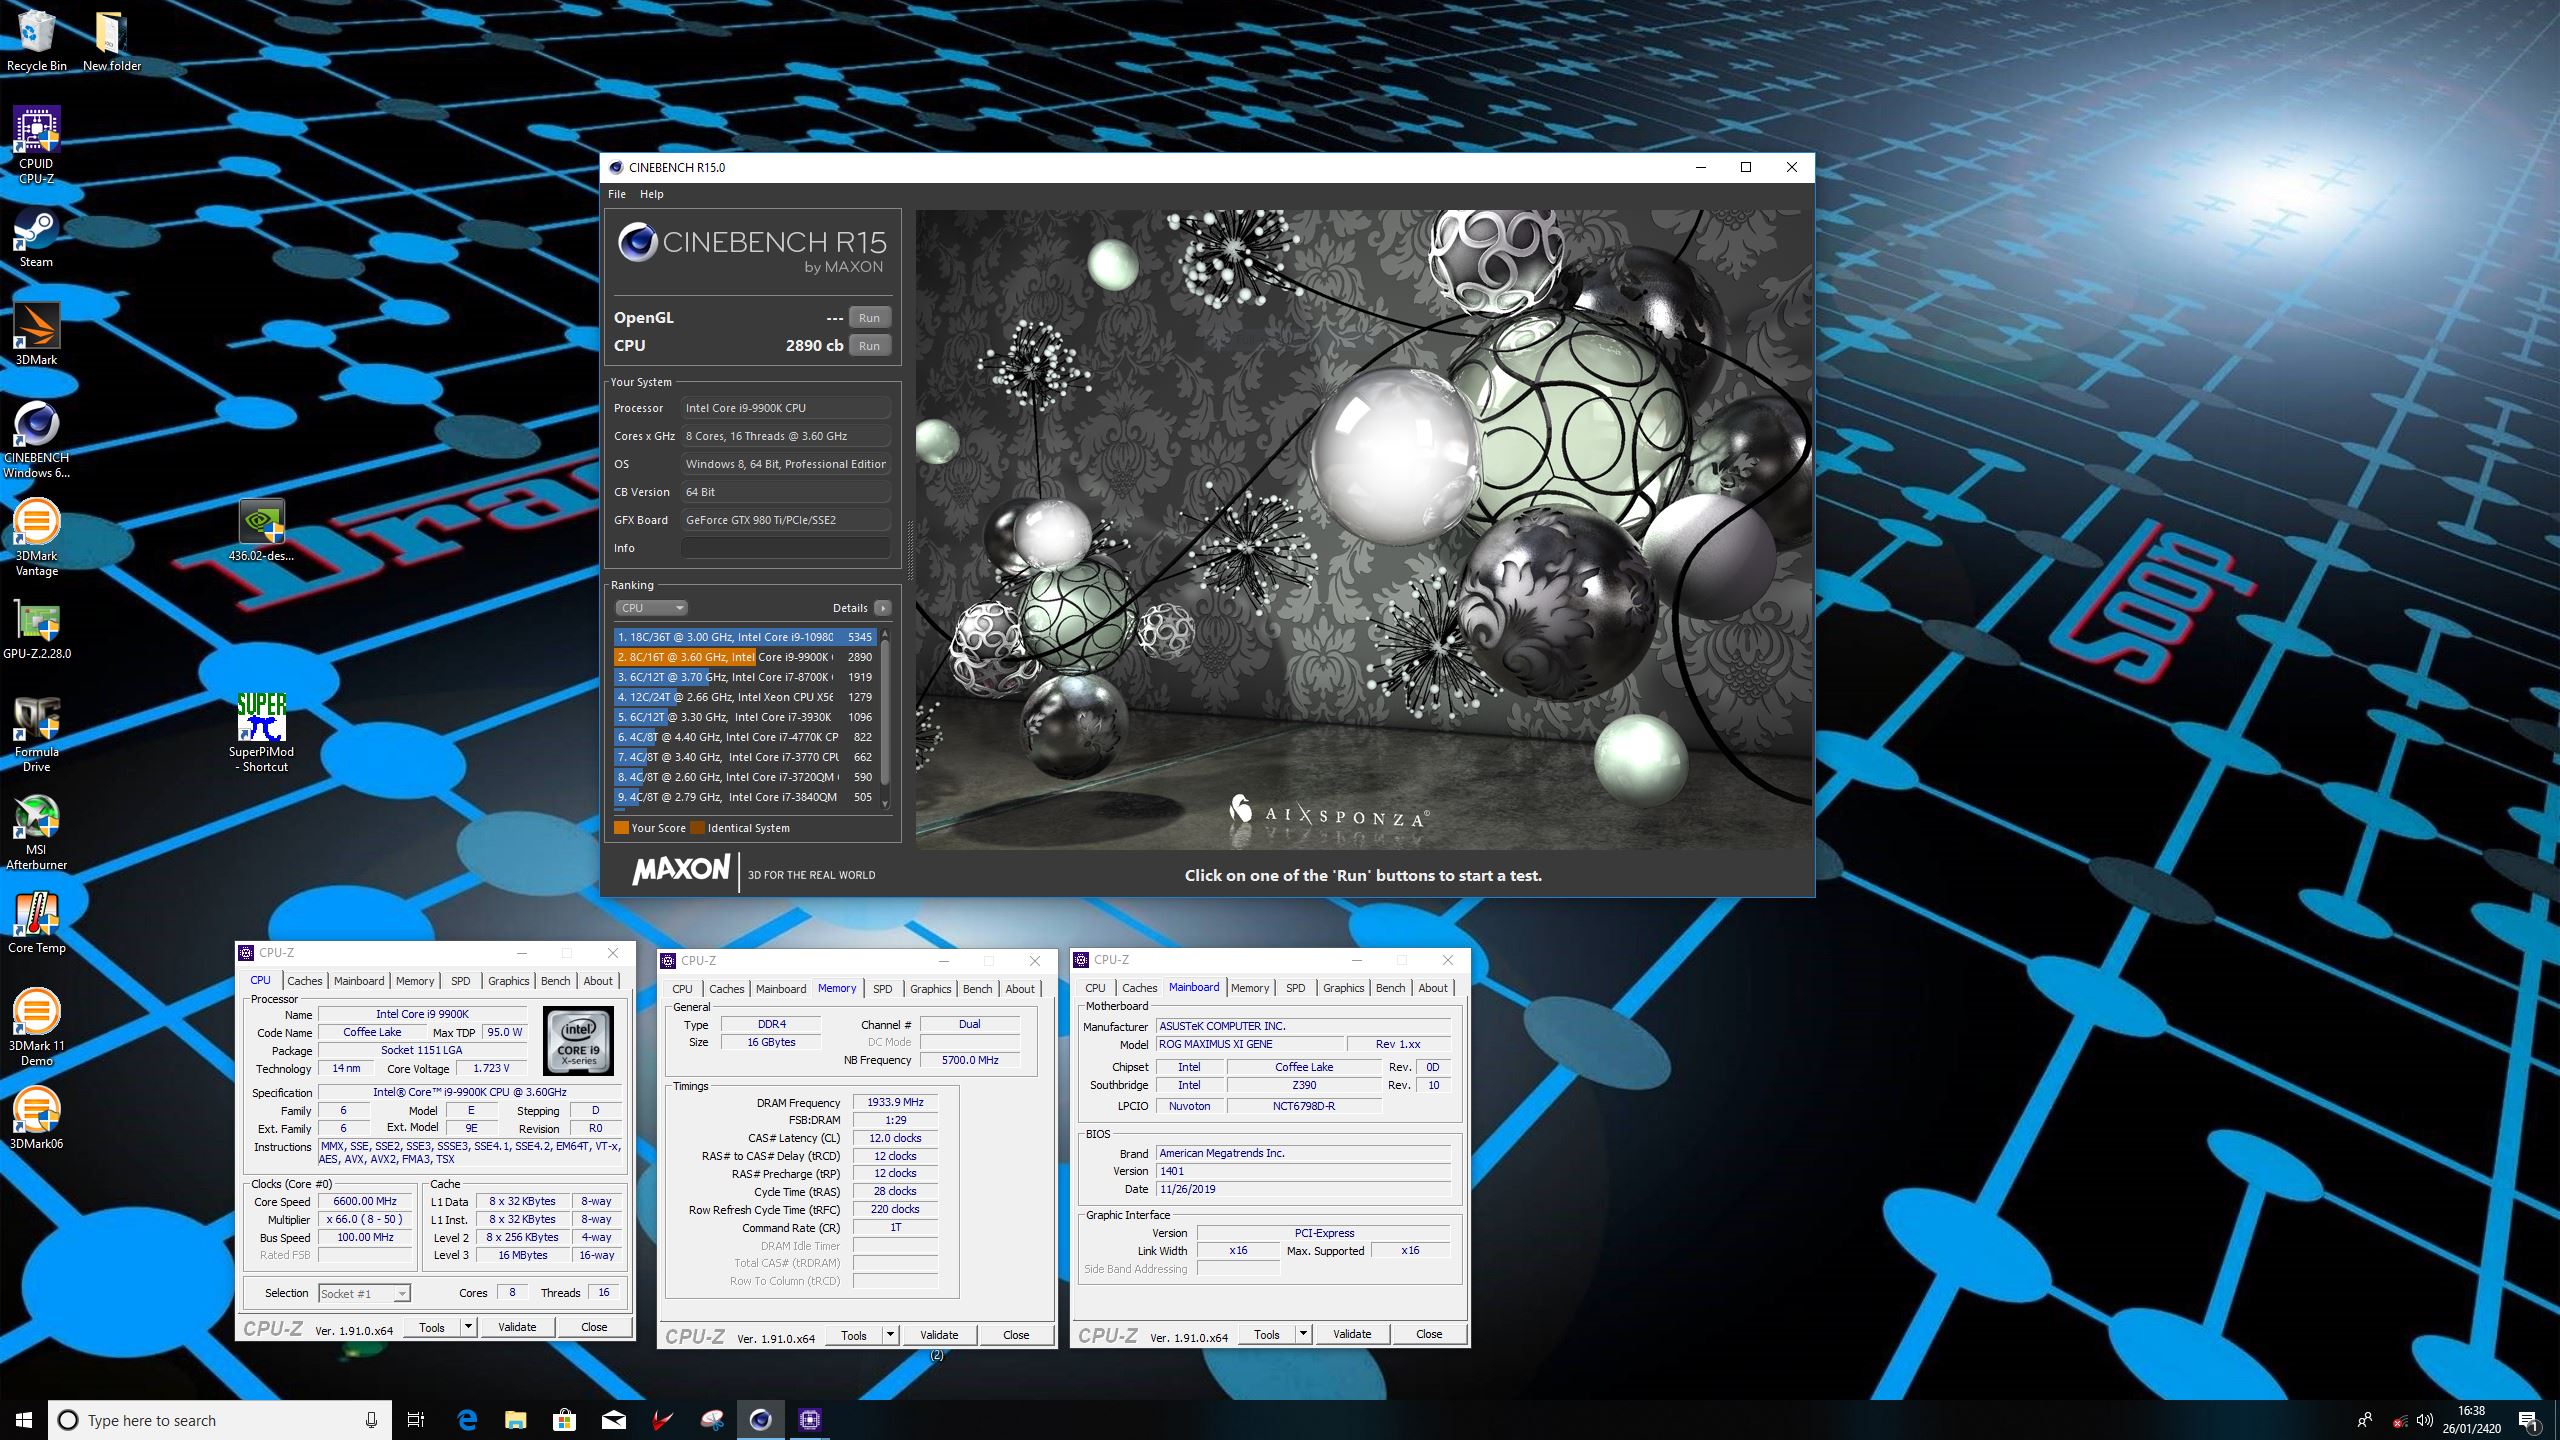Launch CPUID CPU-Z desktop shortcut
The height and width of the screenshot is (1440, 2560).
(36, 145)
